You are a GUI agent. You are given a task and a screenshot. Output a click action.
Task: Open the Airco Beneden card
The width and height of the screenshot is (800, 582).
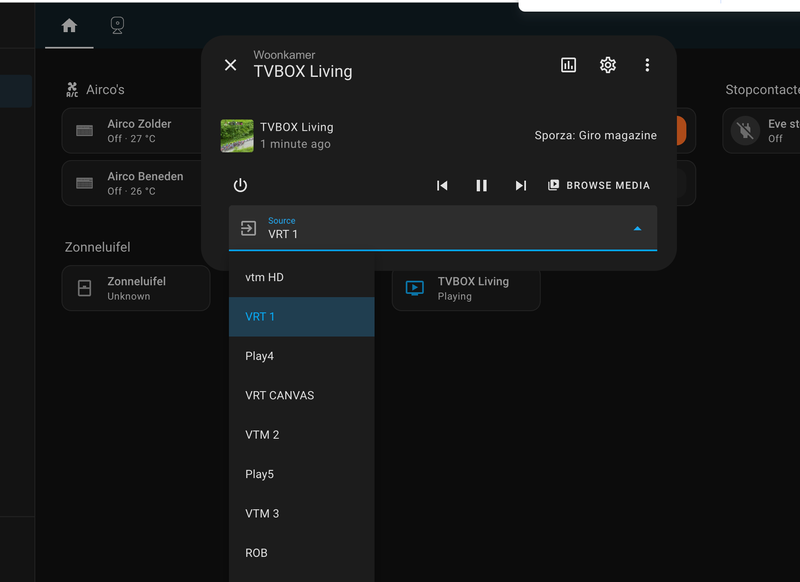point(133,183)
